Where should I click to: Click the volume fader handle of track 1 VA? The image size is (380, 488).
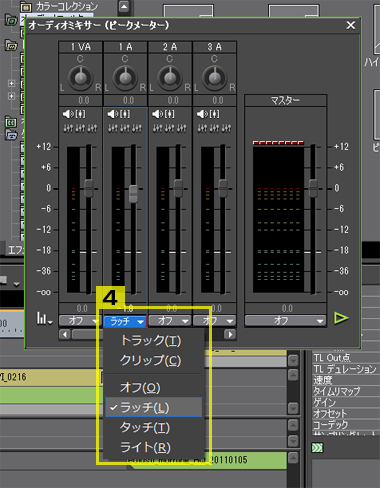89,188
